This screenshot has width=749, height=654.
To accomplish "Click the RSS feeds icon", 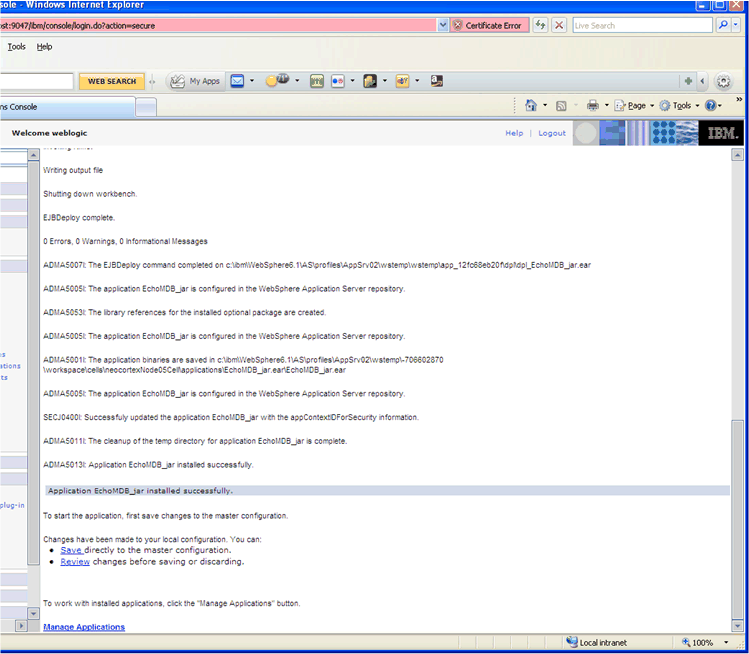I will click(x=561, y=106).
